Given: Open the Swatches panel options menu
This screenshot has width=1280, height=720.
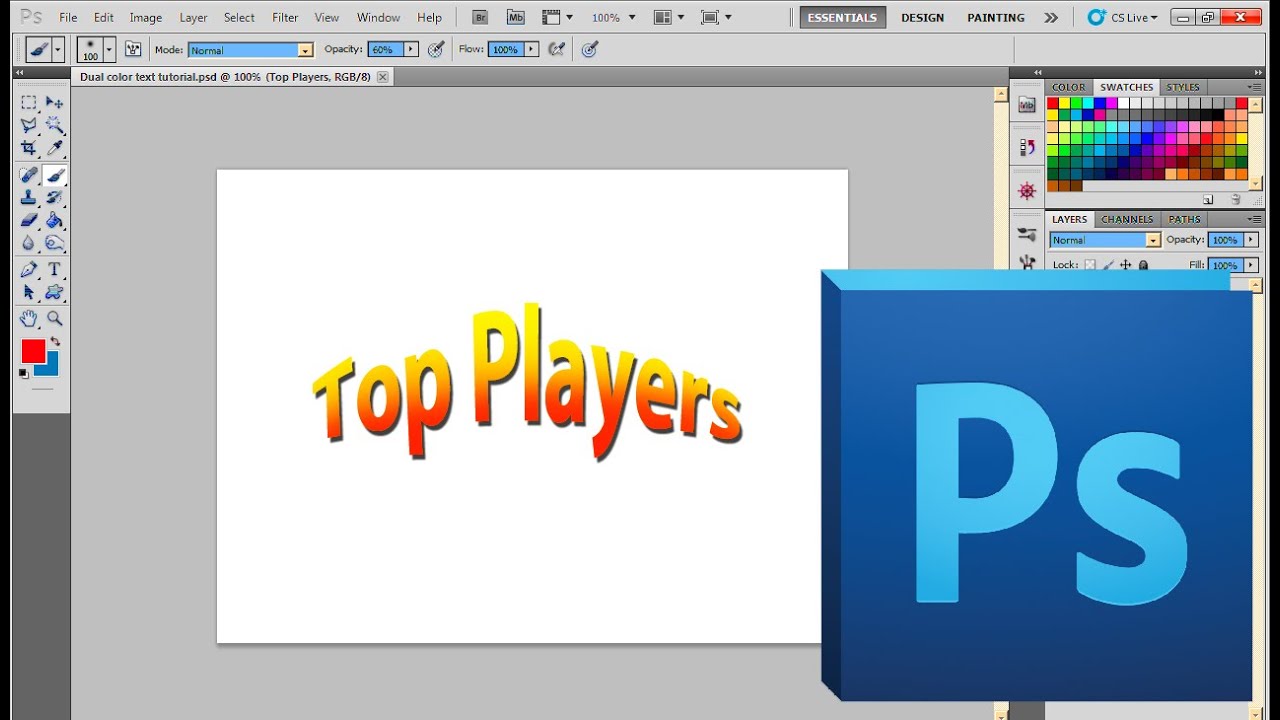Looking at the screenshot, I should [x=1254, y=87].
